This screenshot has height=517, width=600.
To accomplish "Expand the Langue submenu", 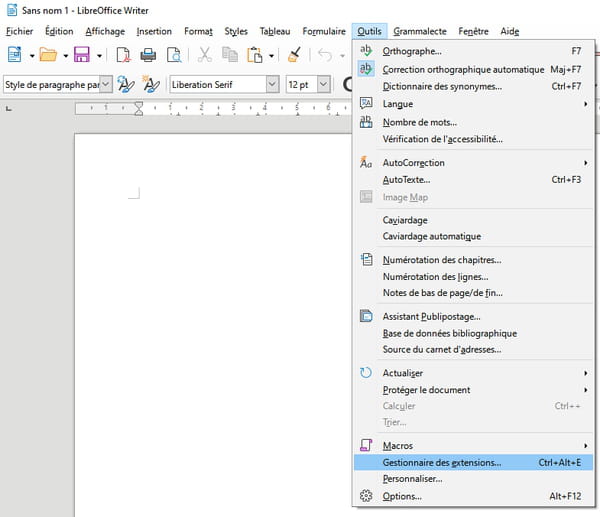I will 585,104.
